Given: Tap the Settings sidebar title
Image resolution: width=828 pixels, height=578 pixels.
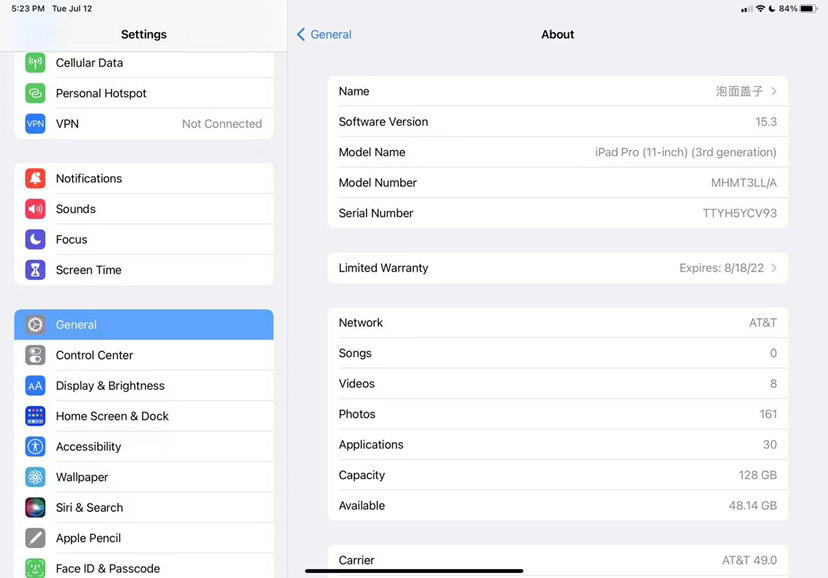Looking at the screenshot, I should coord(144,35).
